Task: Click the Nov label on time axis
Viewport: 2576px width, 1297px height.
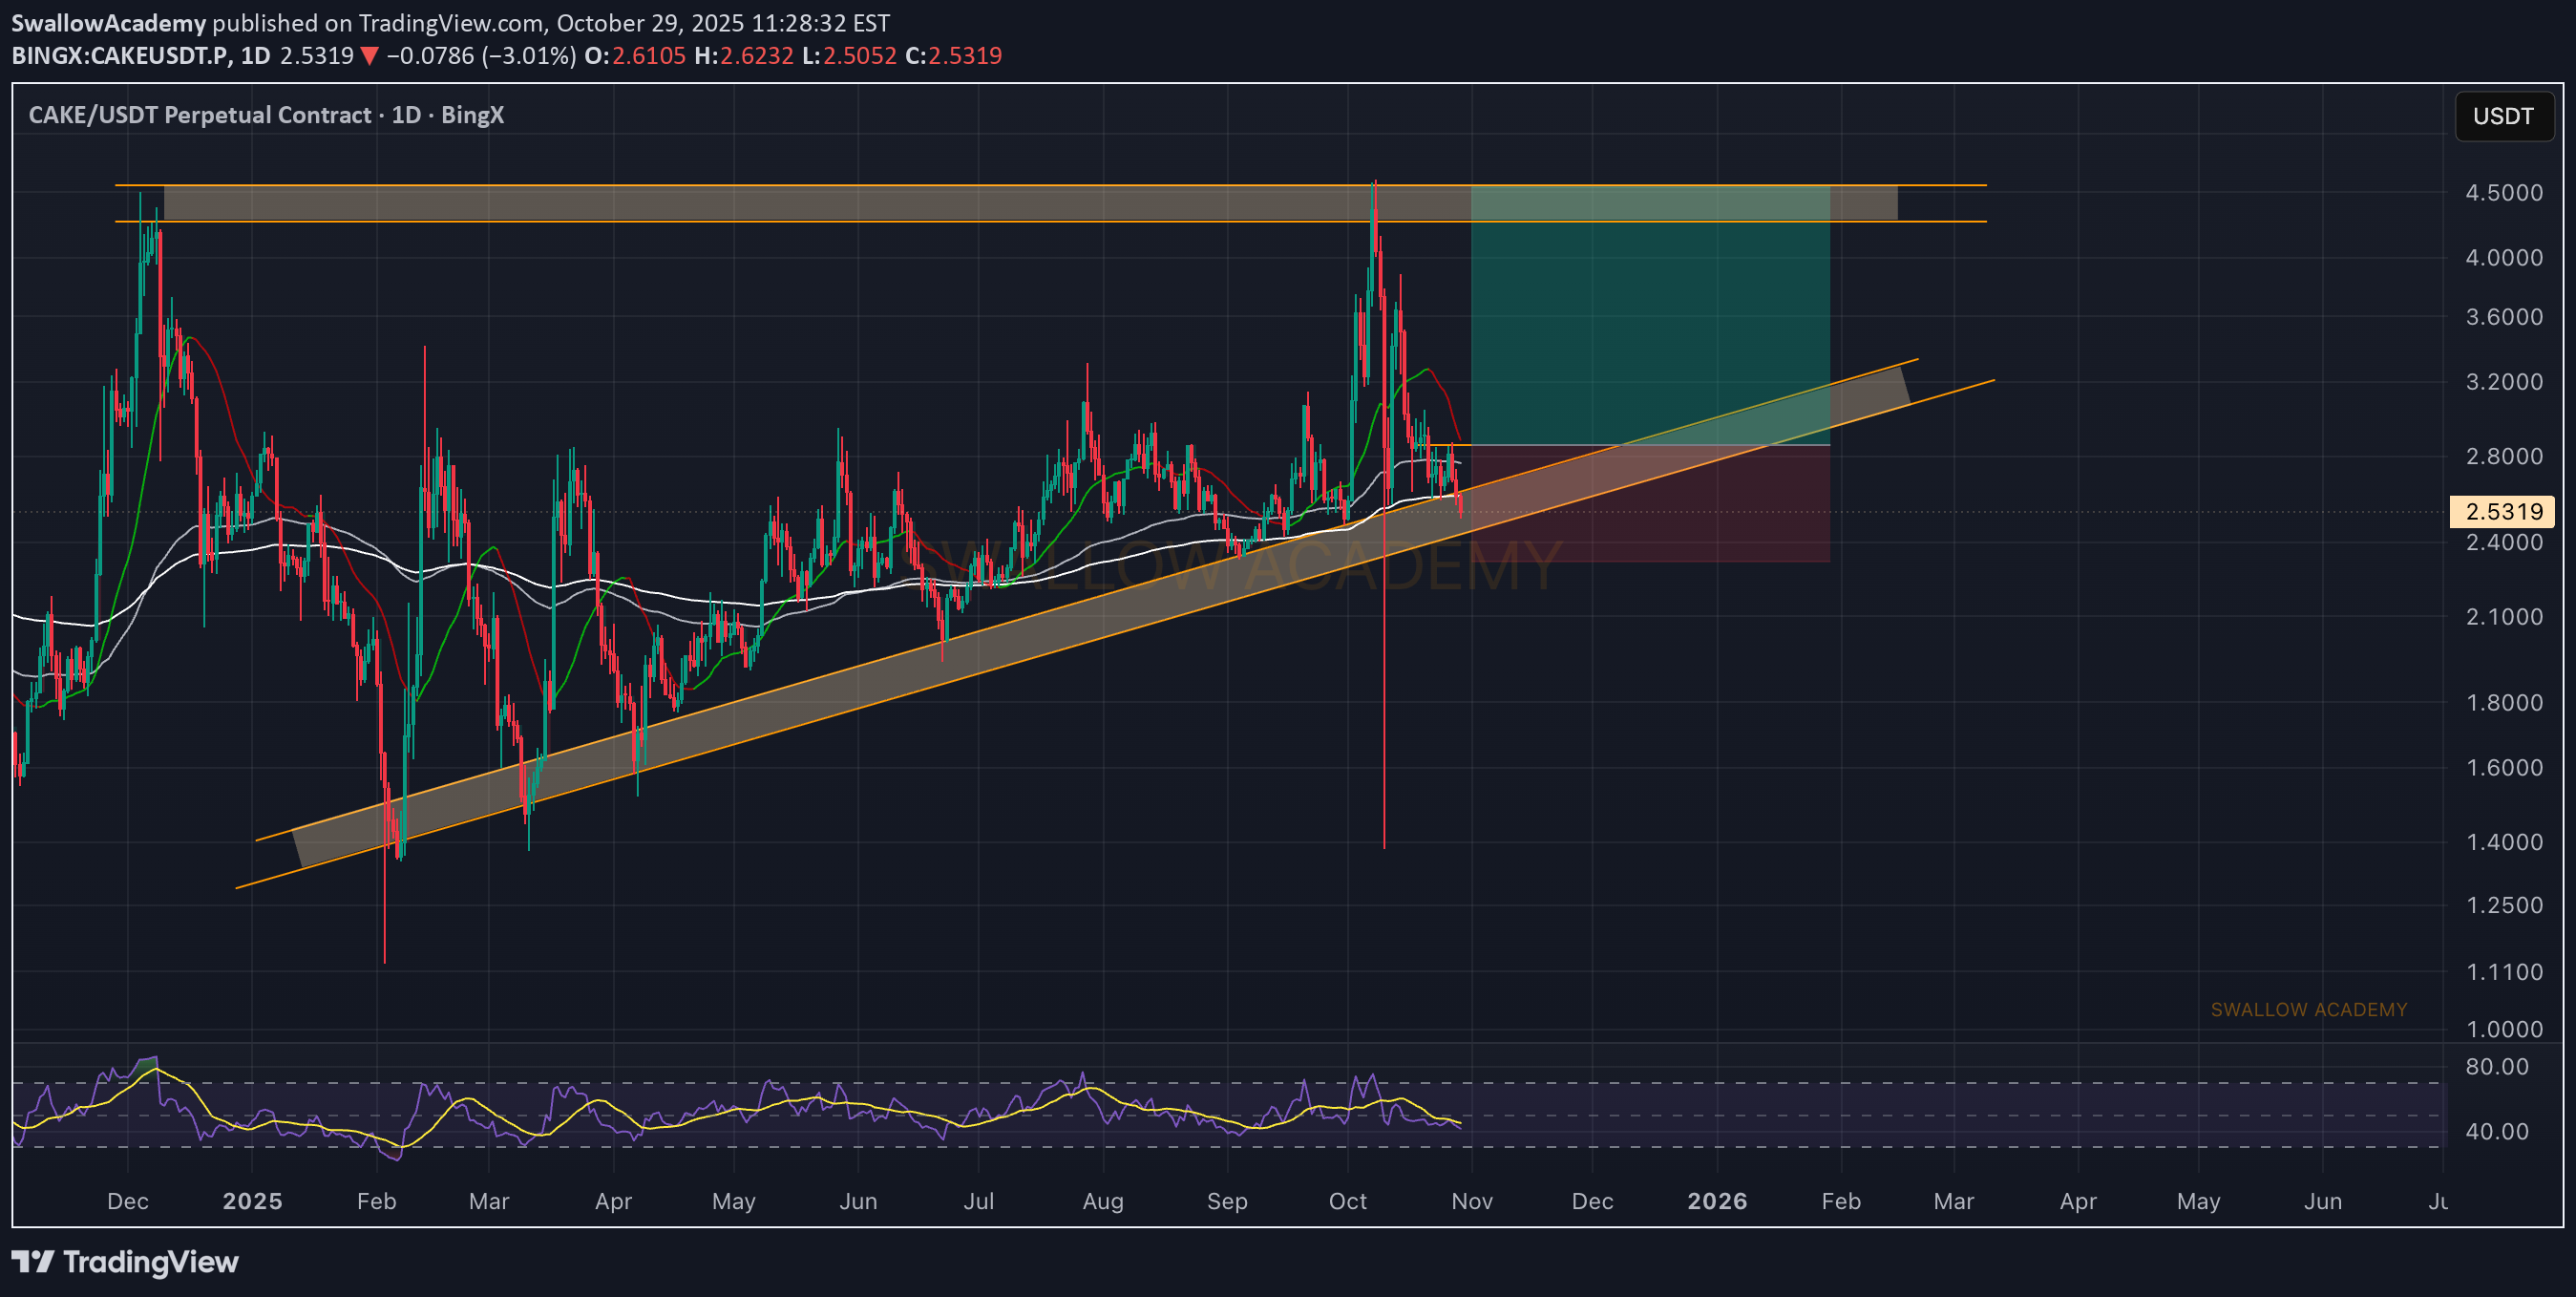Action: pos(1471,1201)
